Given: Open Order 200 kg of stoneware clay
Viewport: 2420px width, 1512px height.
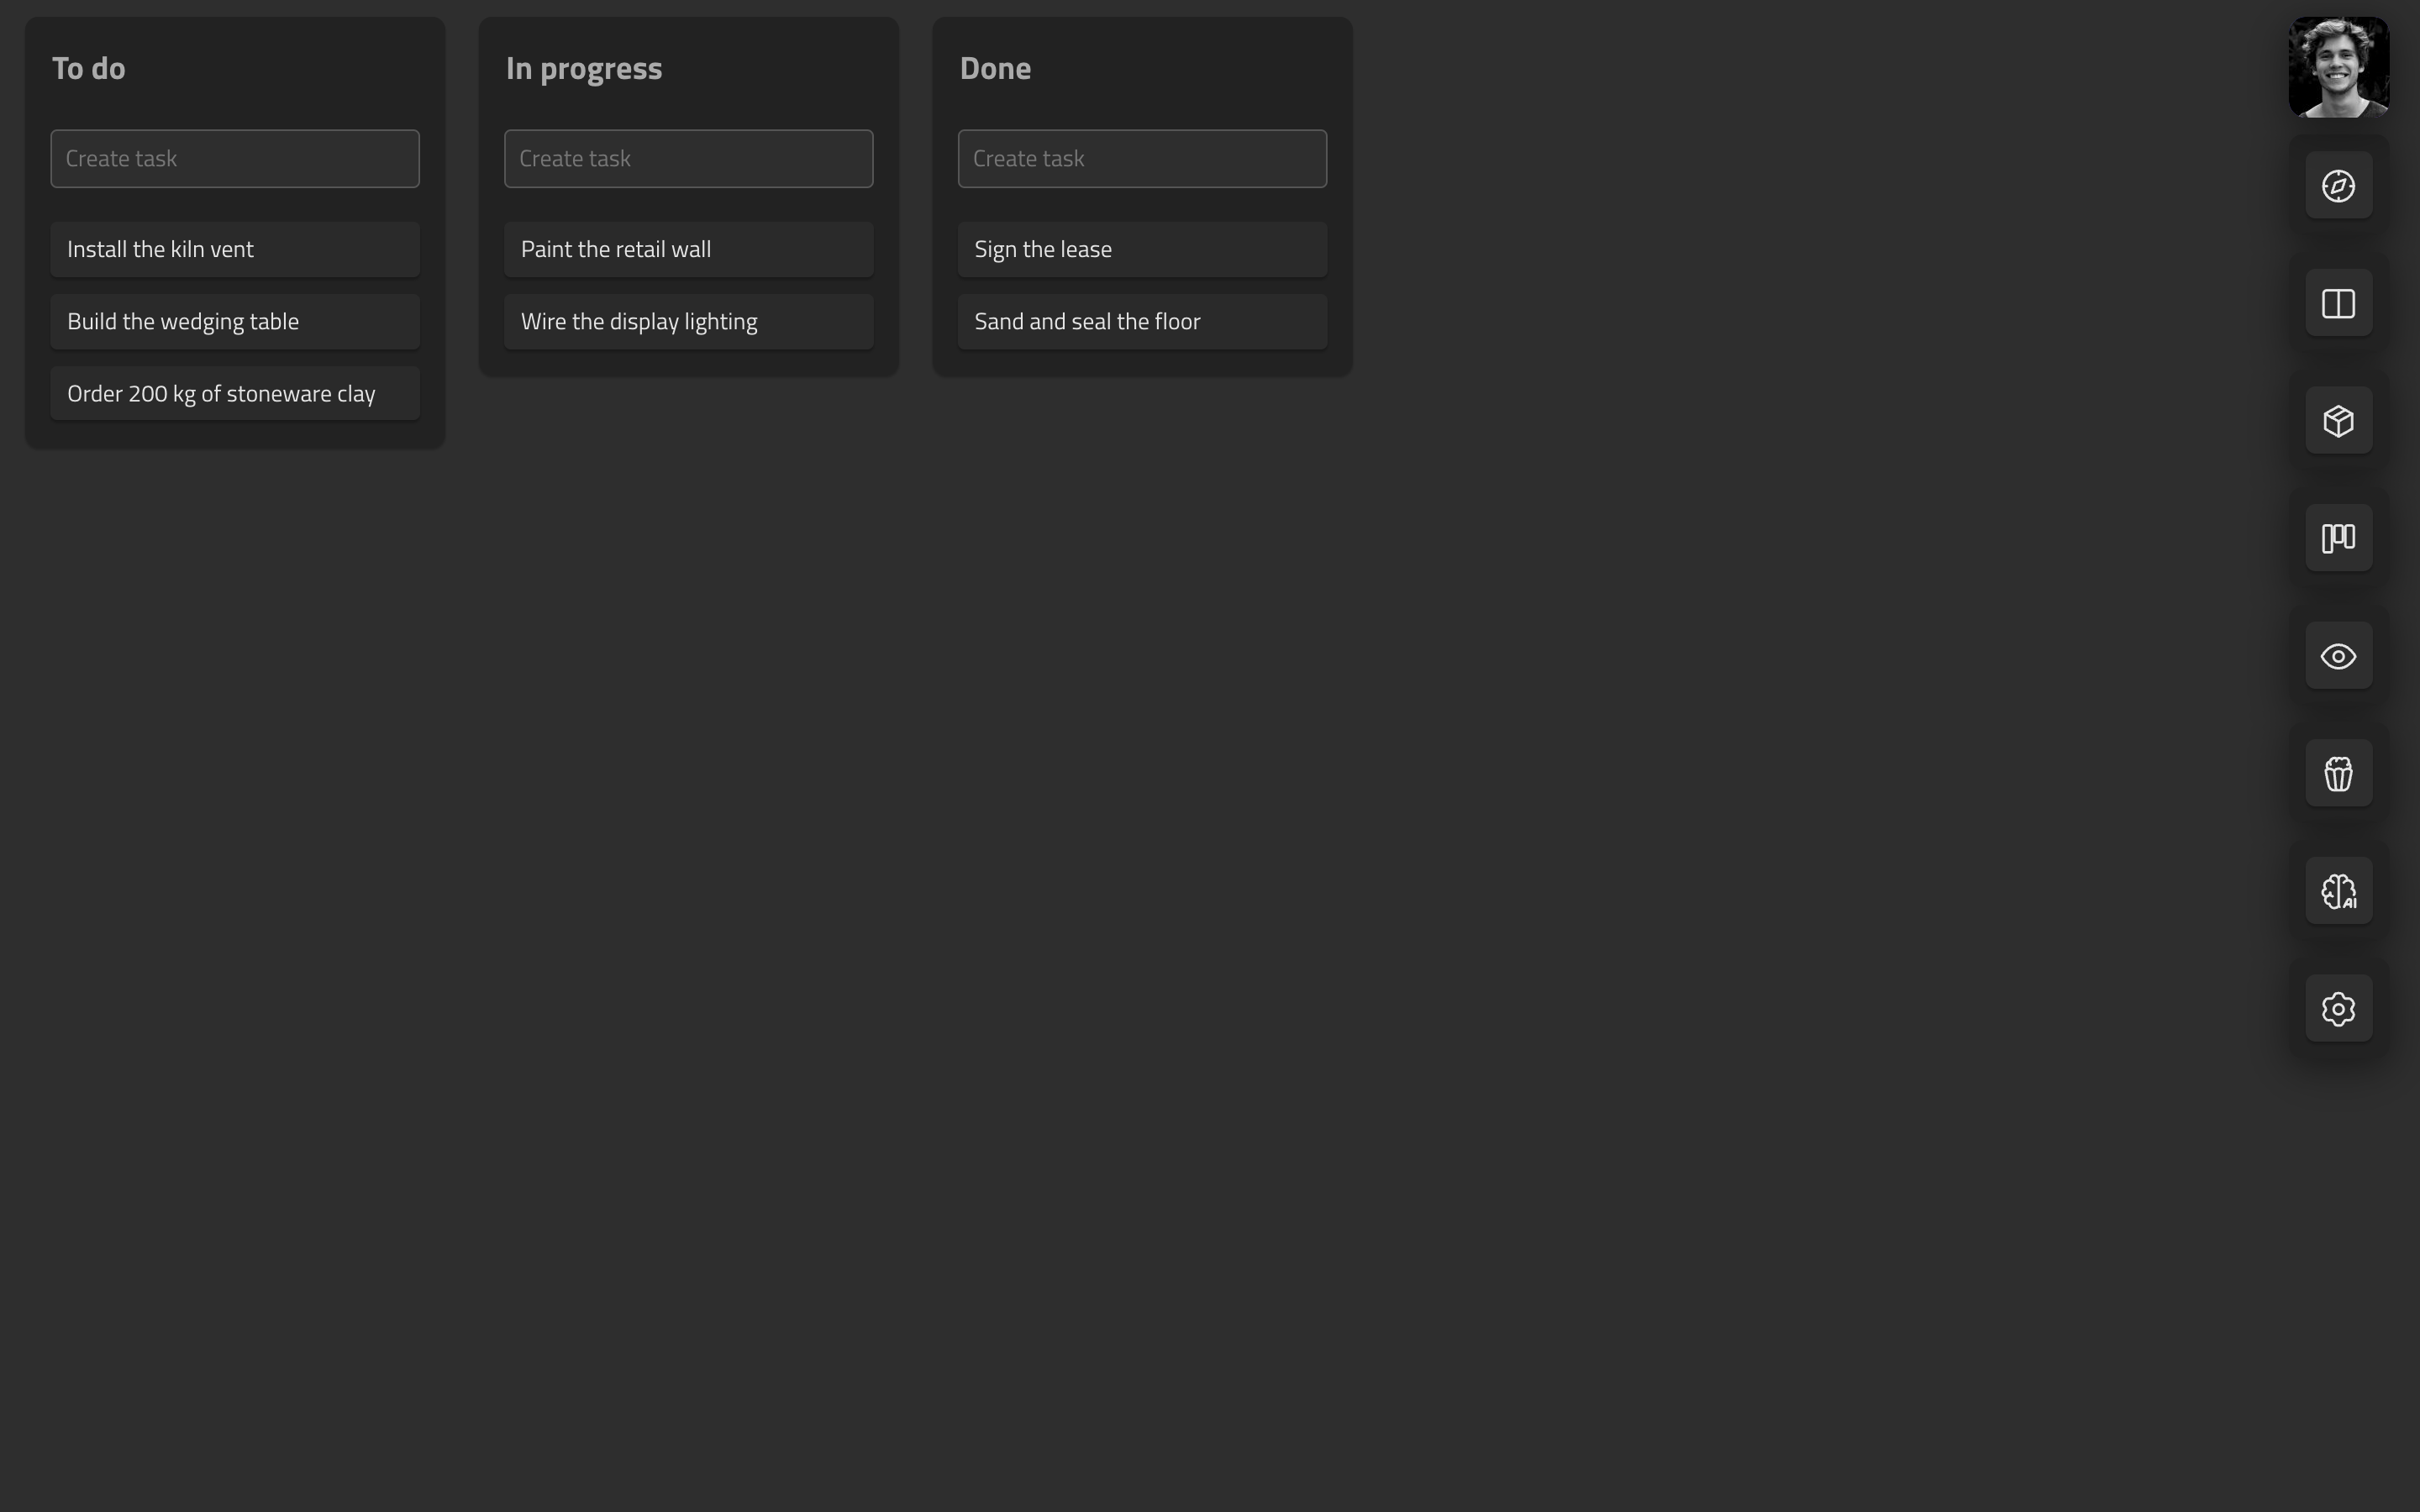Looking at the screenshot, I should click(235, 394).
